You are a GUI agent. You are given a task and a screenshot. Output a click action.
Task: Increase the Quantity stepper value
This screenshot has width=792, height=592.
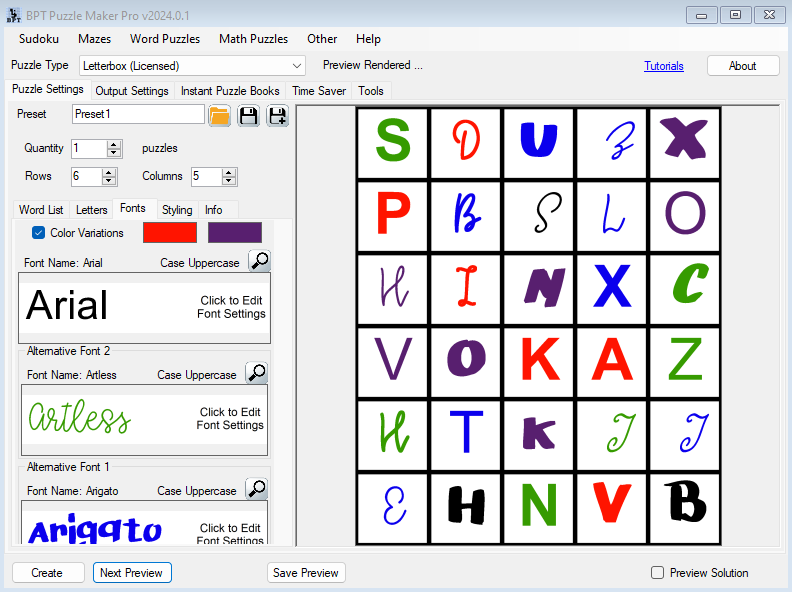(x=114, y=144)
